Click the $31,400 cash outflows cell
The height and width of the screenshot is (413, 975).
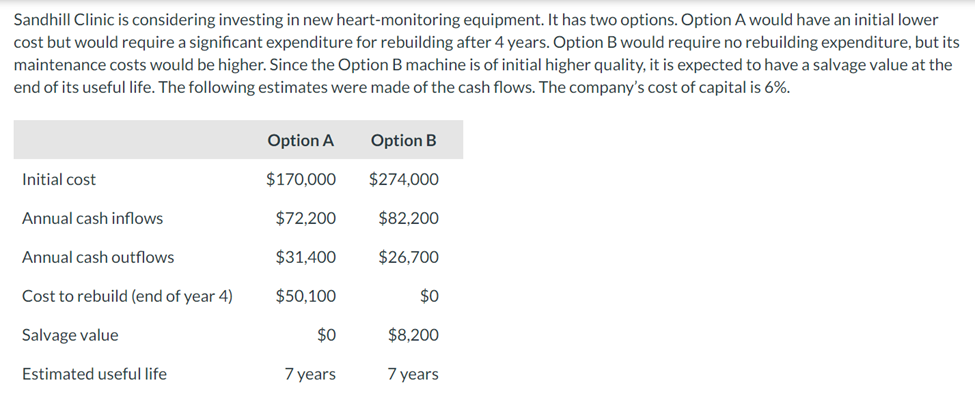[x=306, y=258]
